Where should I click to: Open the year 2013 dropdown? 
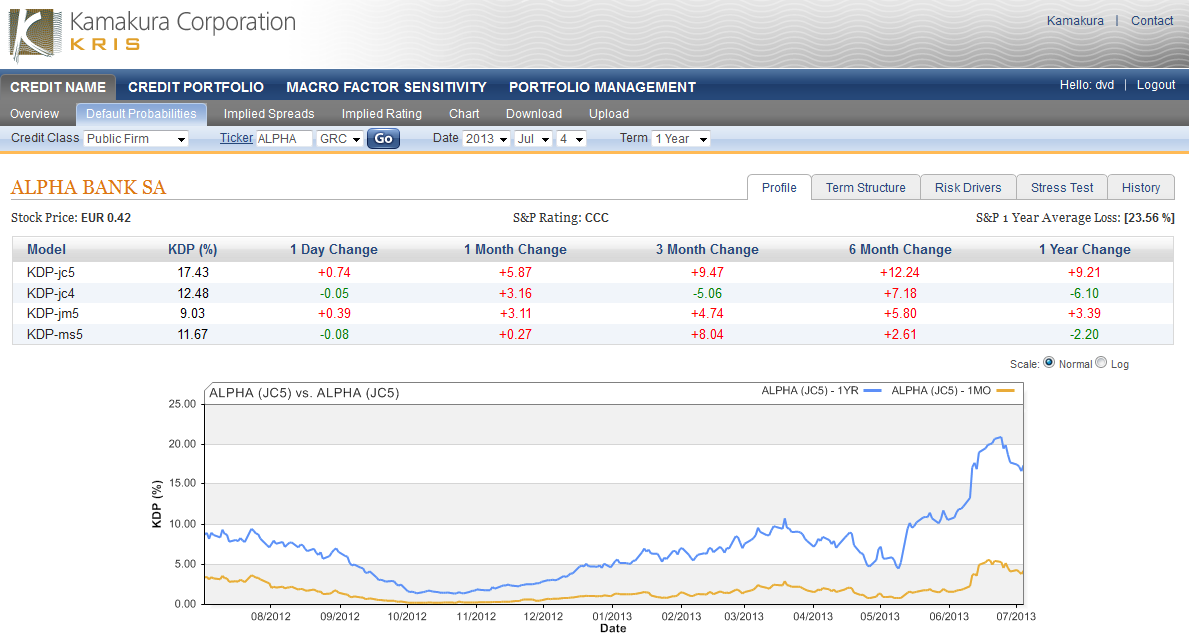(x=486, y=139)
